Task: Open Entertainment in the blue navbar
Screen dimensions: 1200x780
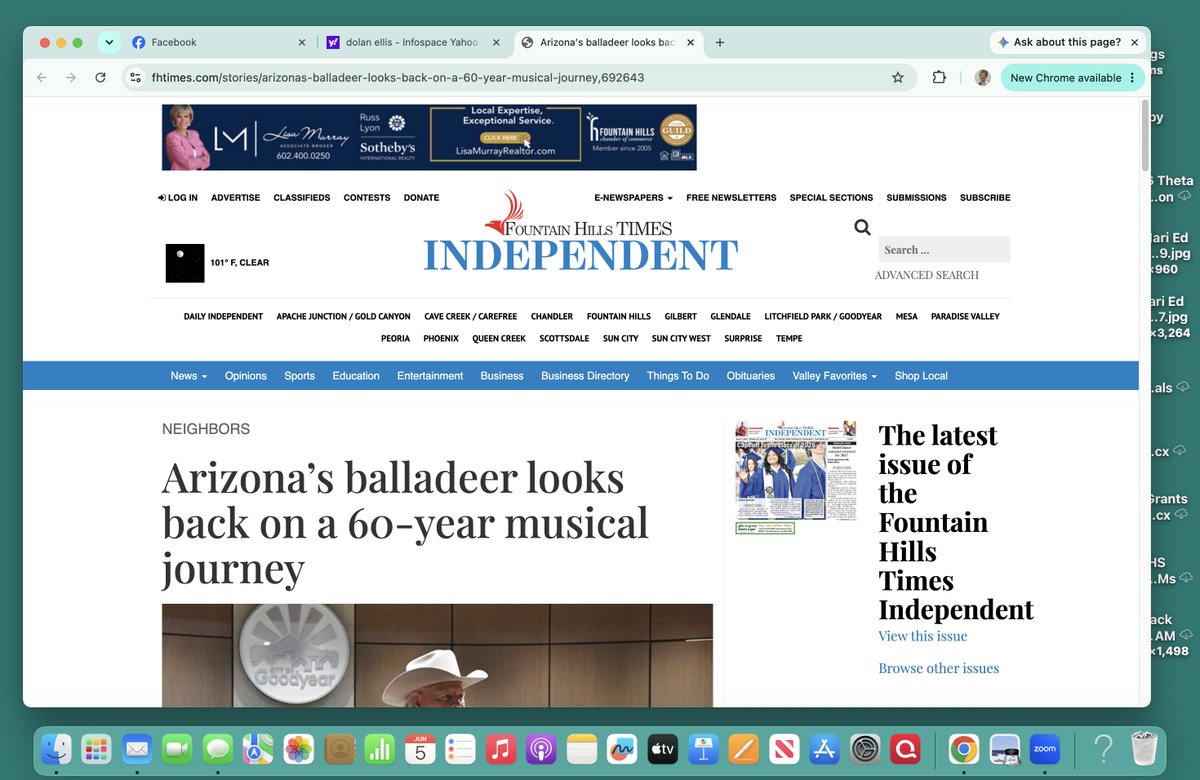Action: [430, 376]
